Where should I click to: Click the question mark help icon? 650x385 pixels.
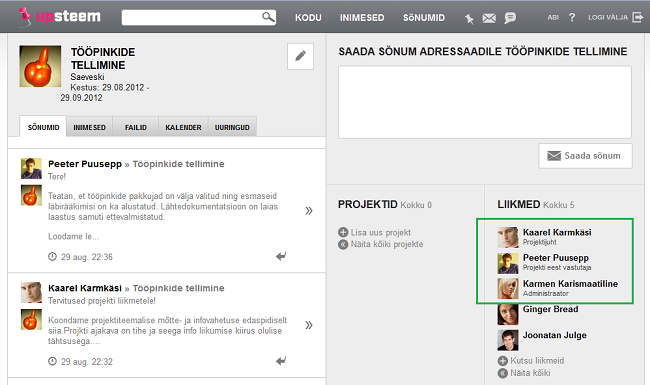[x=572, y=17]
